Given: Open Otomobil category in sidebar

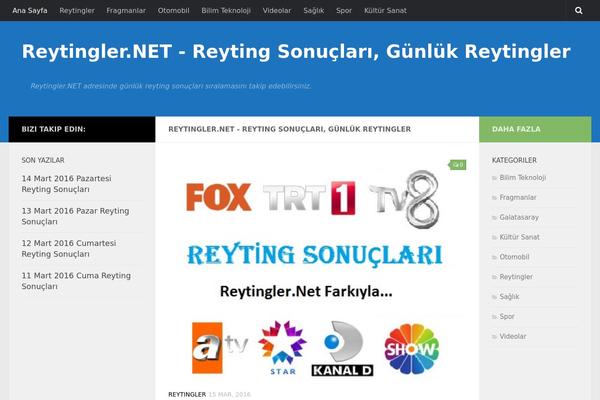Looking at the screenshot, I should coord(514,257).
